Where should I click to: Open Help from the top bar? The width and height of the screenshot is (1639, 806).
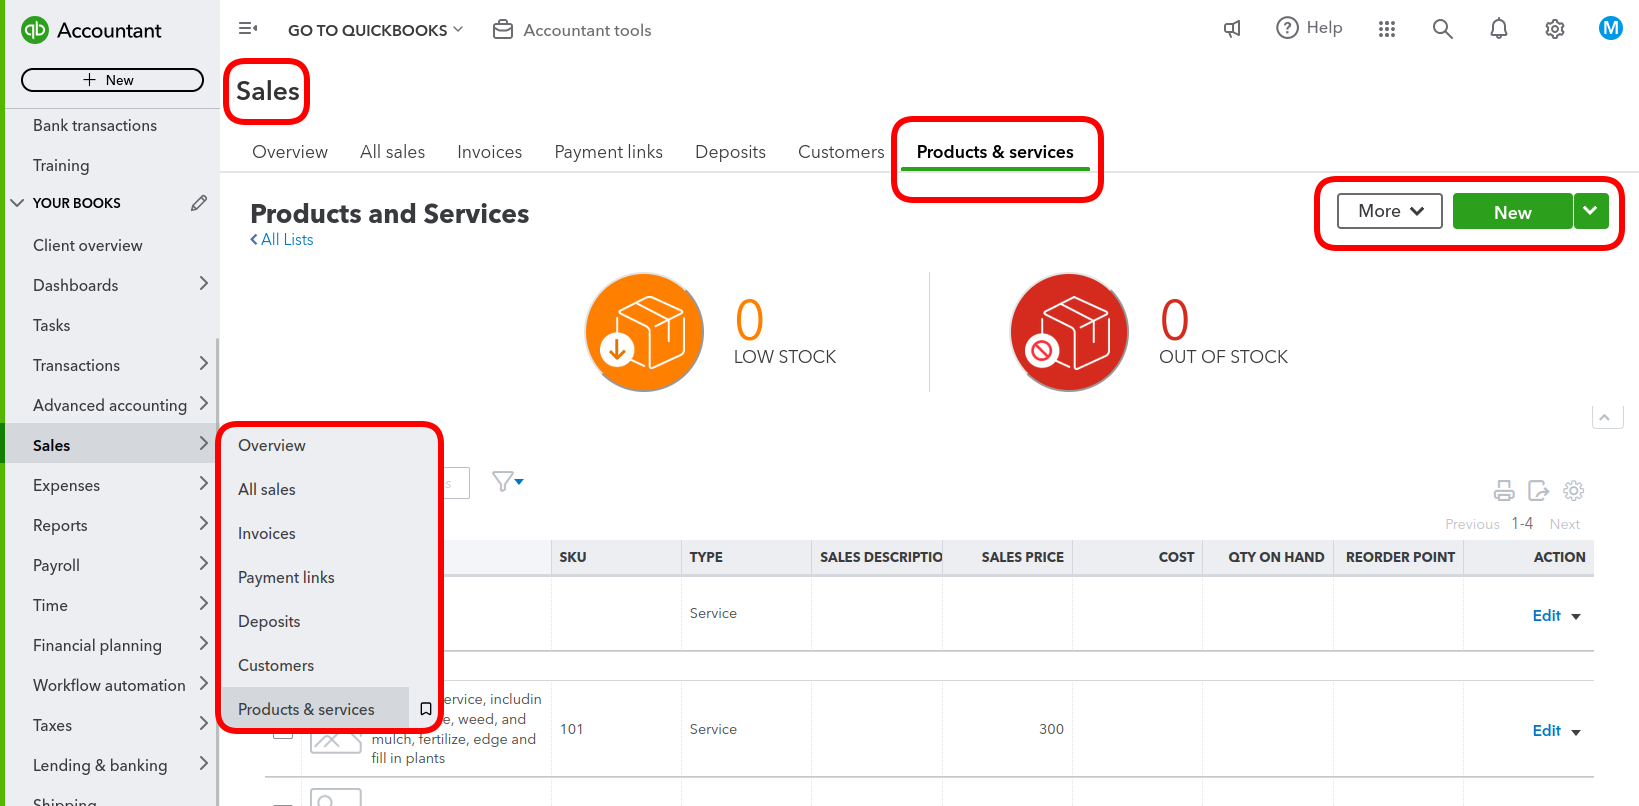tap(1309, 28)
